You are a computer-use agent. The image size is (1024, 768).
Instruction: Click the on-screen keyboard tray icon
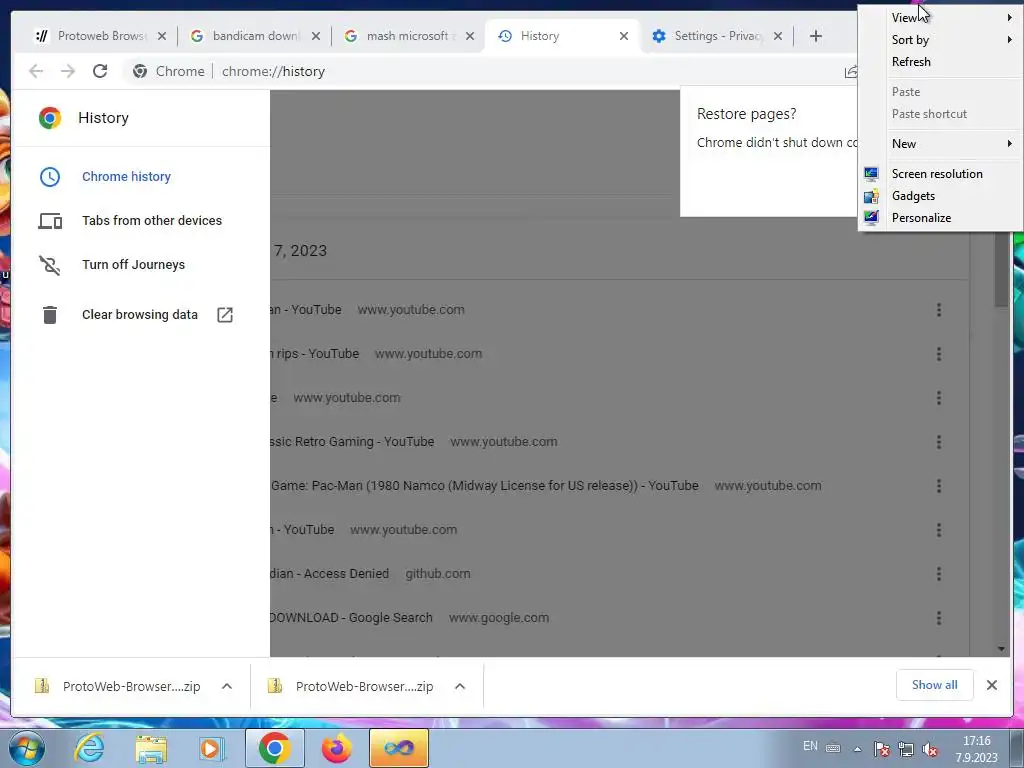[x=833, y=749]
